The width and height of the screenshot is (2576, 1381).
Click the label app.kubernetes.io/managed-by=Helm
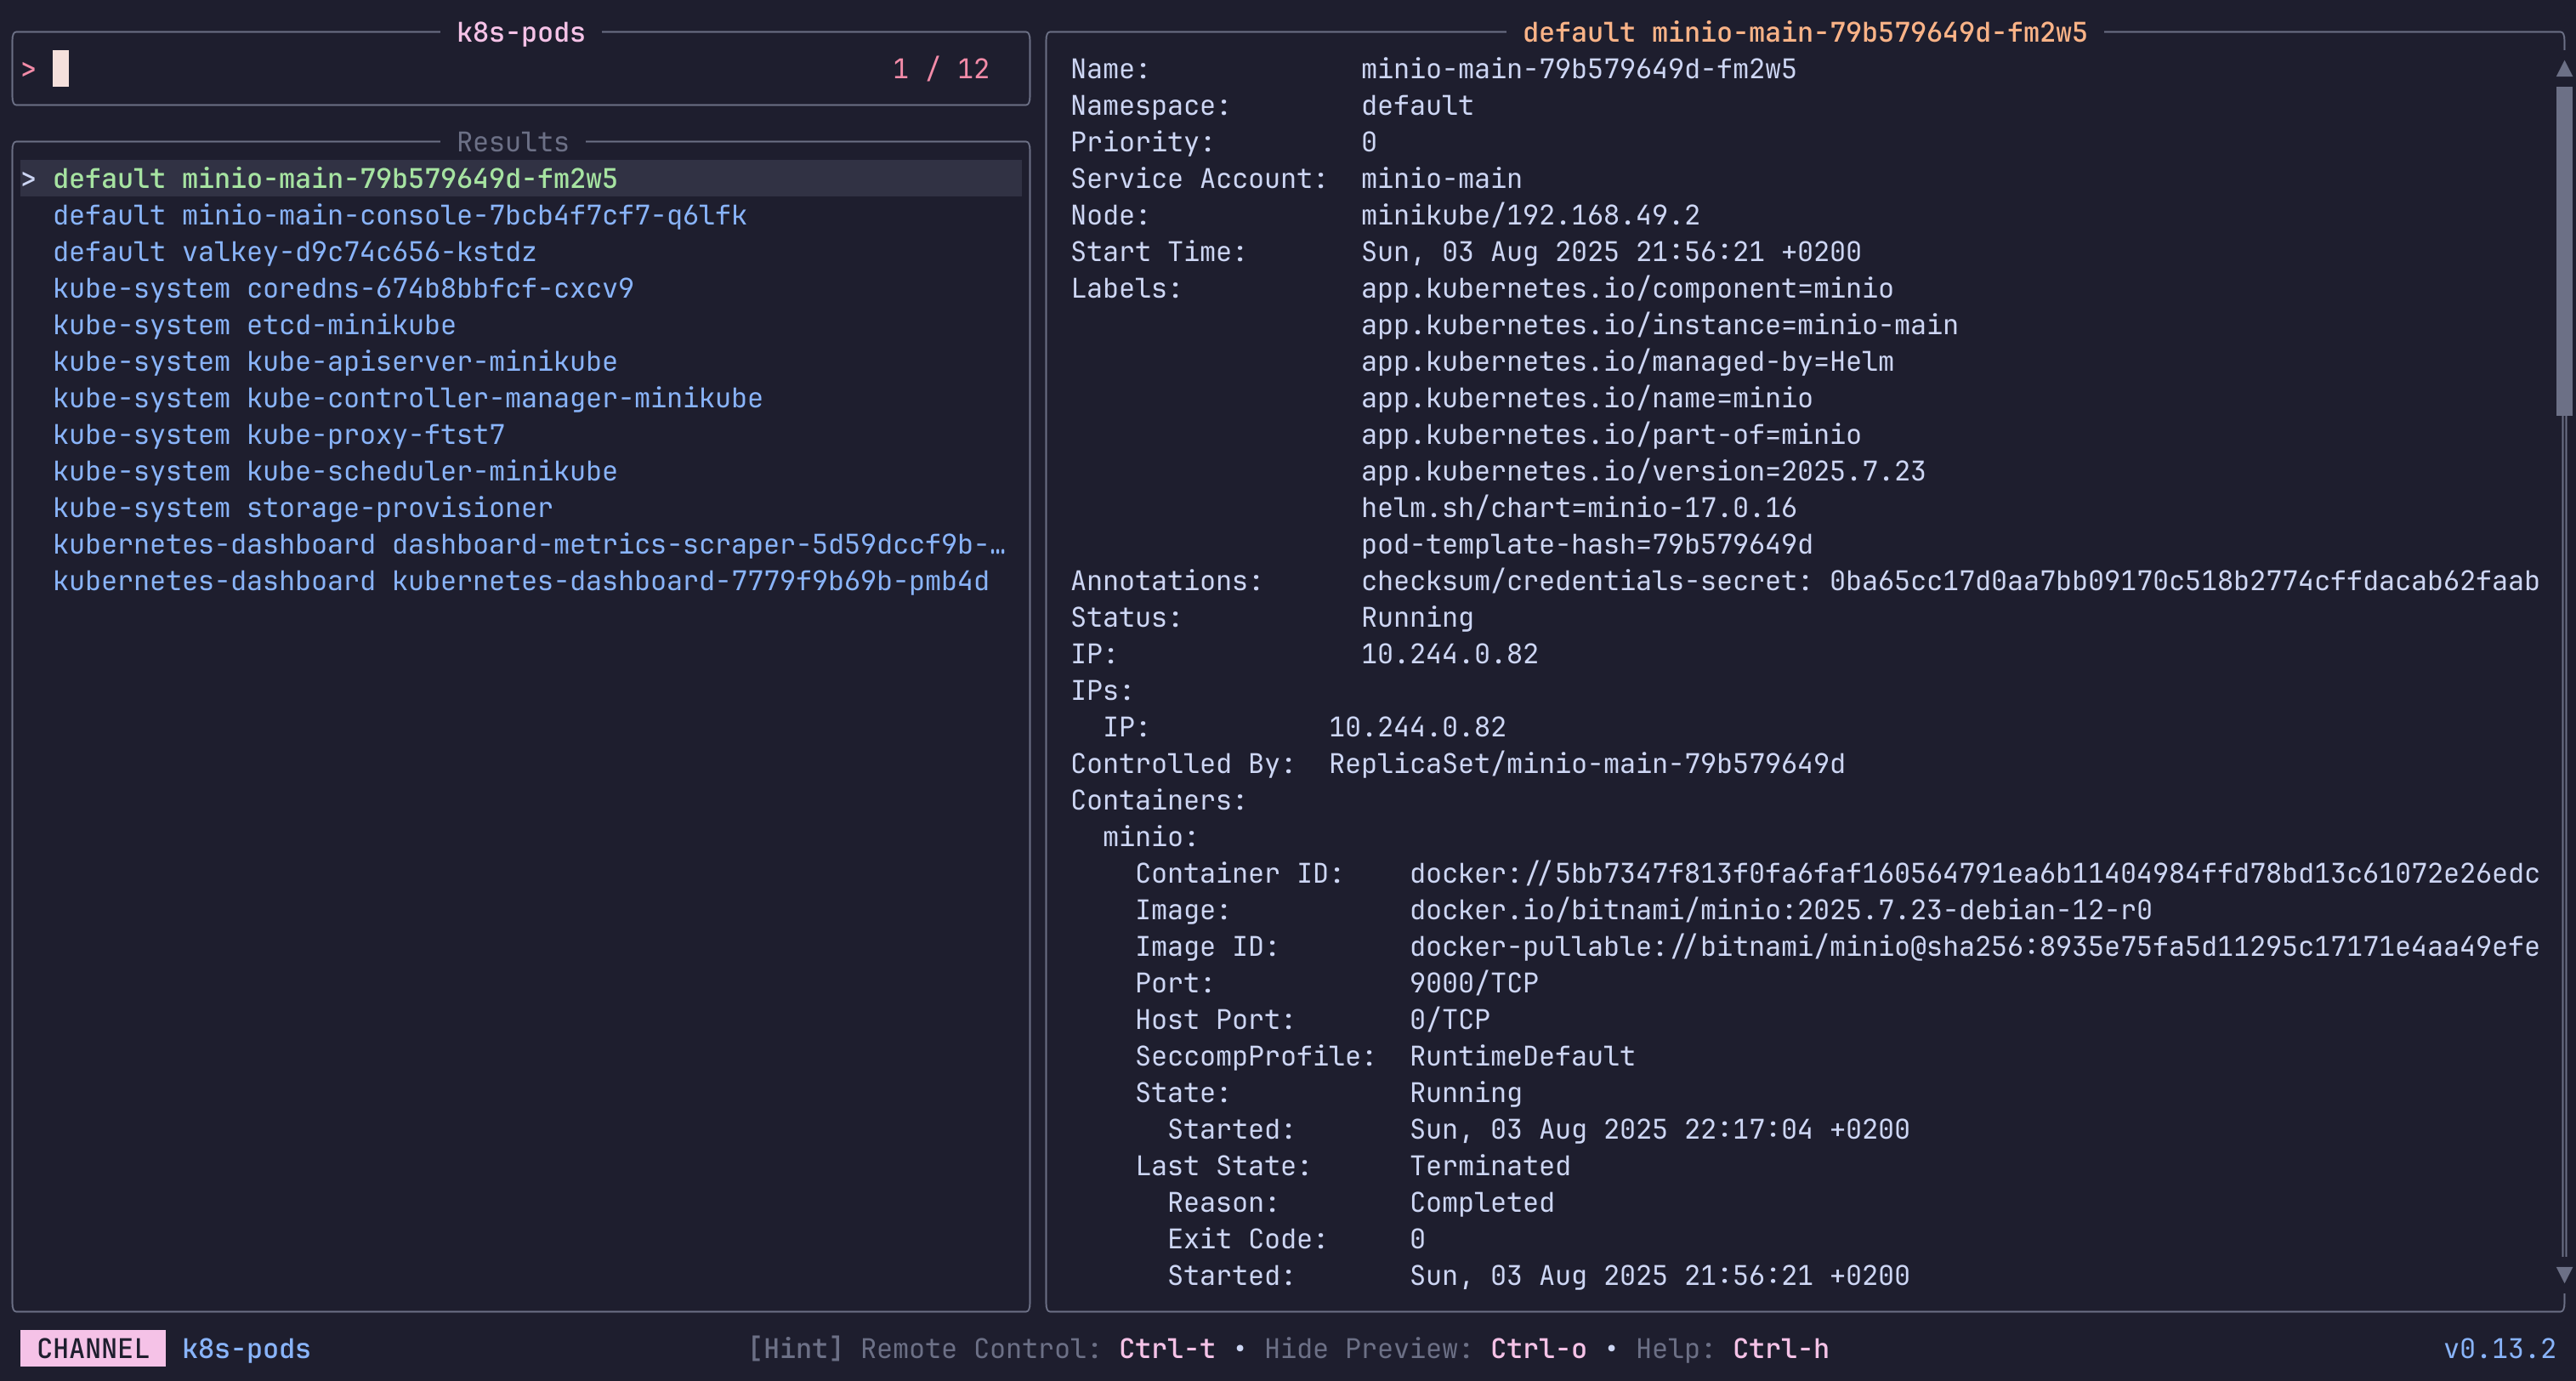coord(1627,362)
